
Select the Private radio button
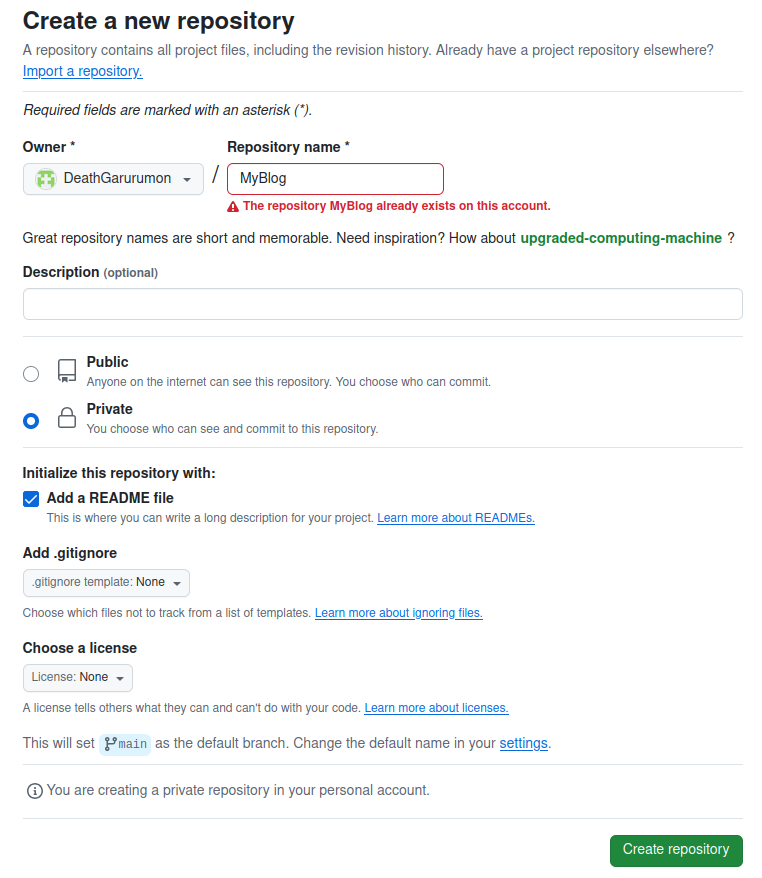click(31, 421)
